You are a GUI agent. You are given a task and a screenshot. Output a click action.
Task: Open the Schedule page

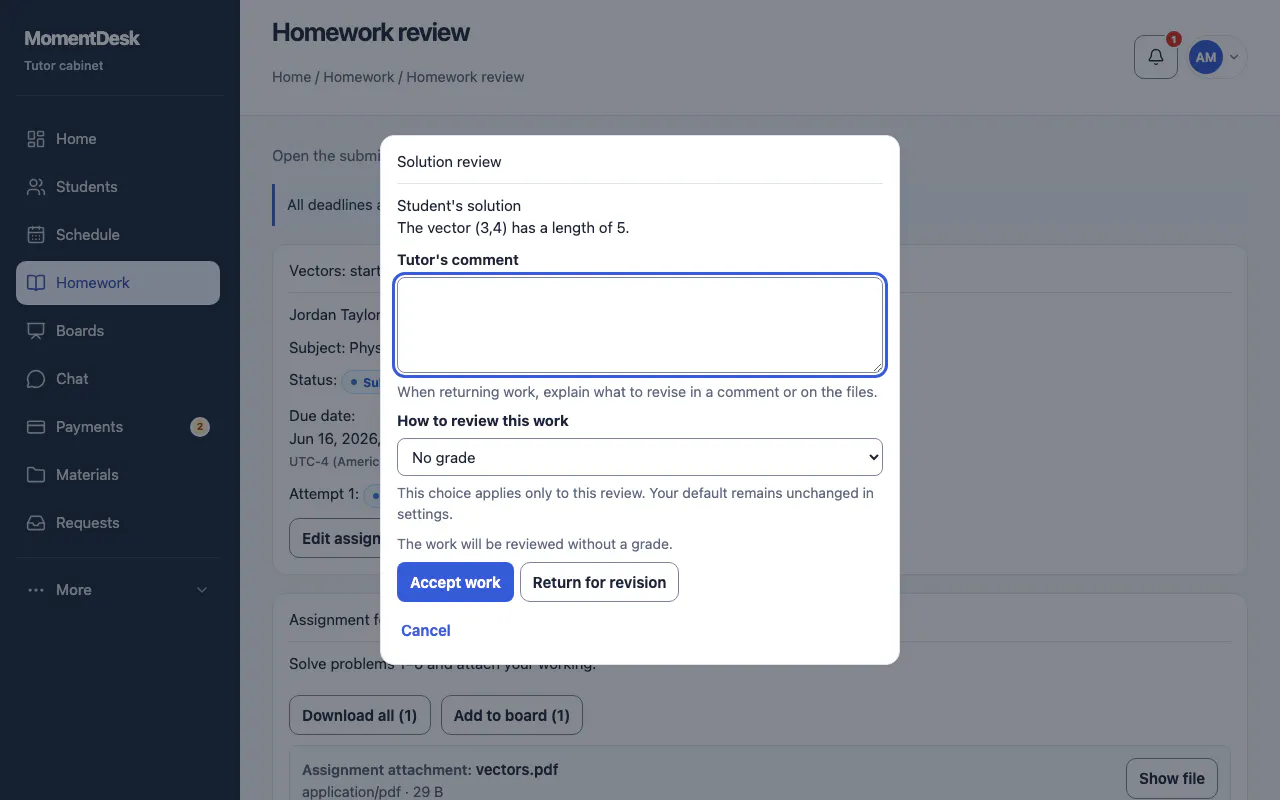tap(118, 235)
